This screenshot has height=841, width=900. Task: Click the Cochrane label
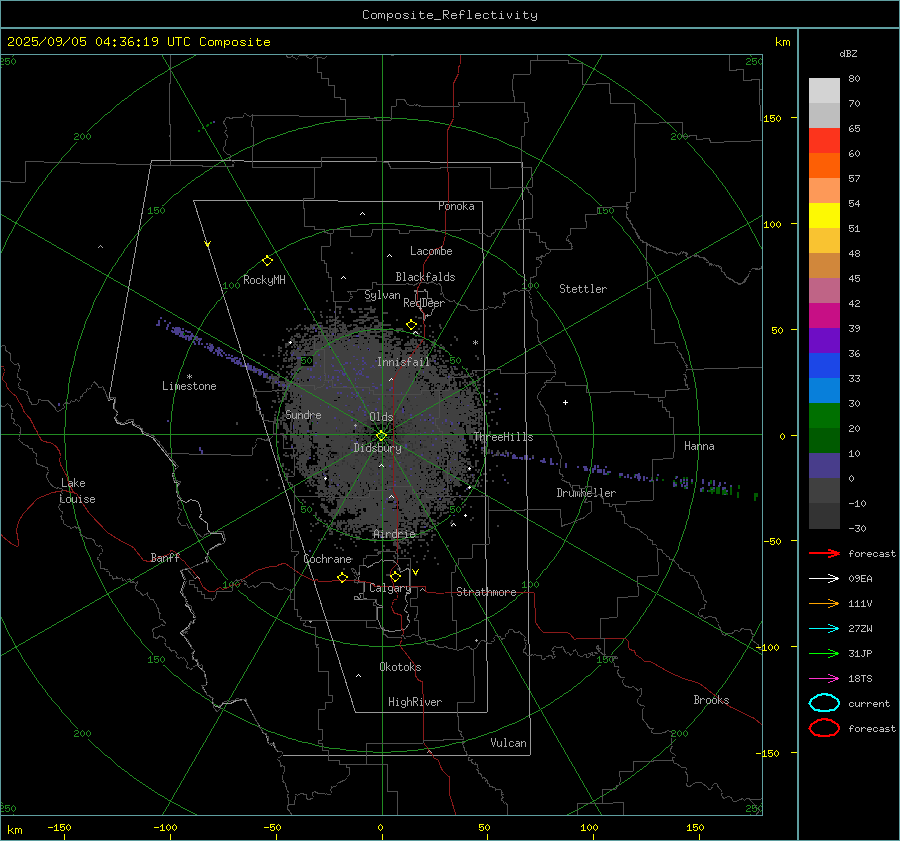coord(327,559)
